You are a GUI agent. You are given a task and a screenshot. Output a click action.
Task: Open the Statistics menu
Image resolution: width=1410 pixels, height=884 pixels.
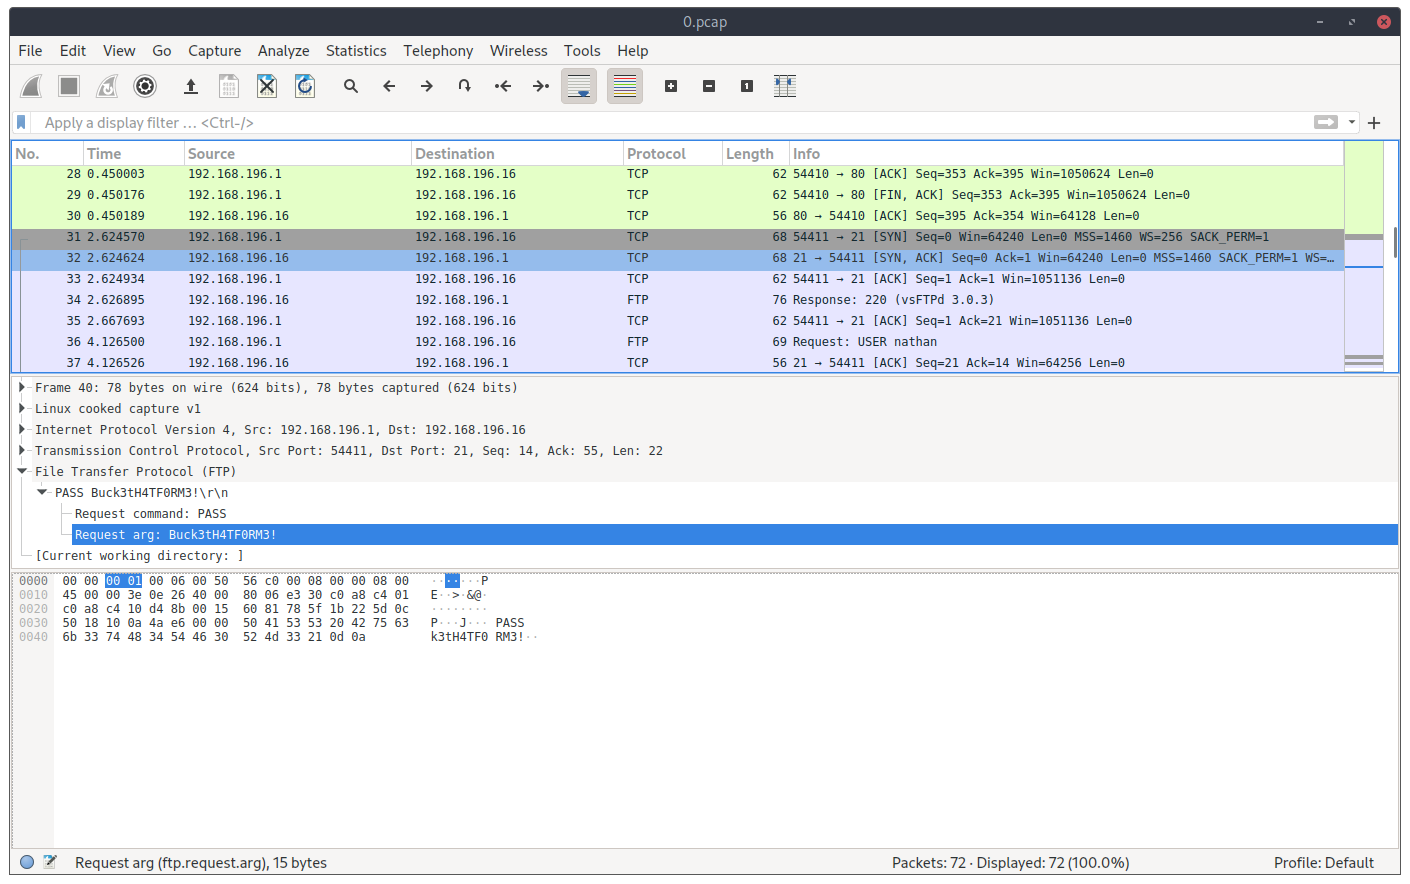point(356,50)
